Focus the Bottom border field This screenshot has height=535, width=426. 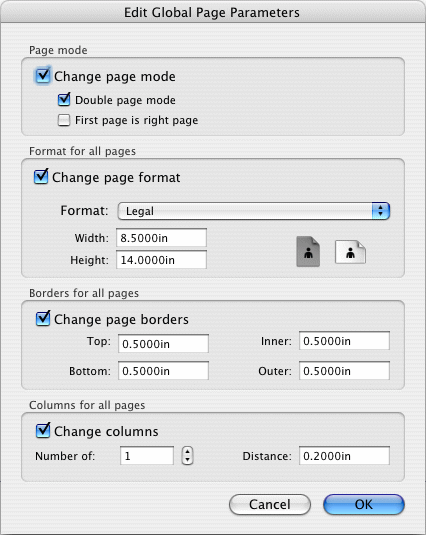[163, 371]
